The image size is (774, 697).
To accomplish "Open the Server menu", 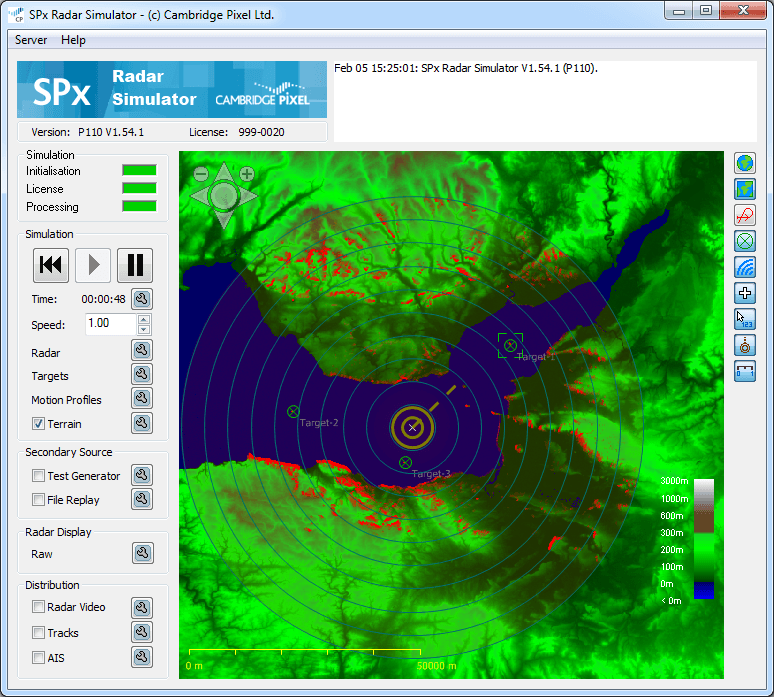I will (31, 40).
